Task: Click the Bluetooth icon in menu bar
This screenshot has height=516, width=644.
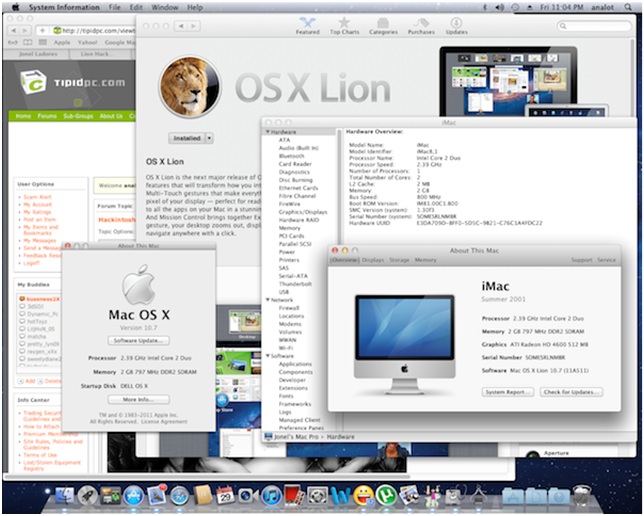Action: (x=485, y=7)
